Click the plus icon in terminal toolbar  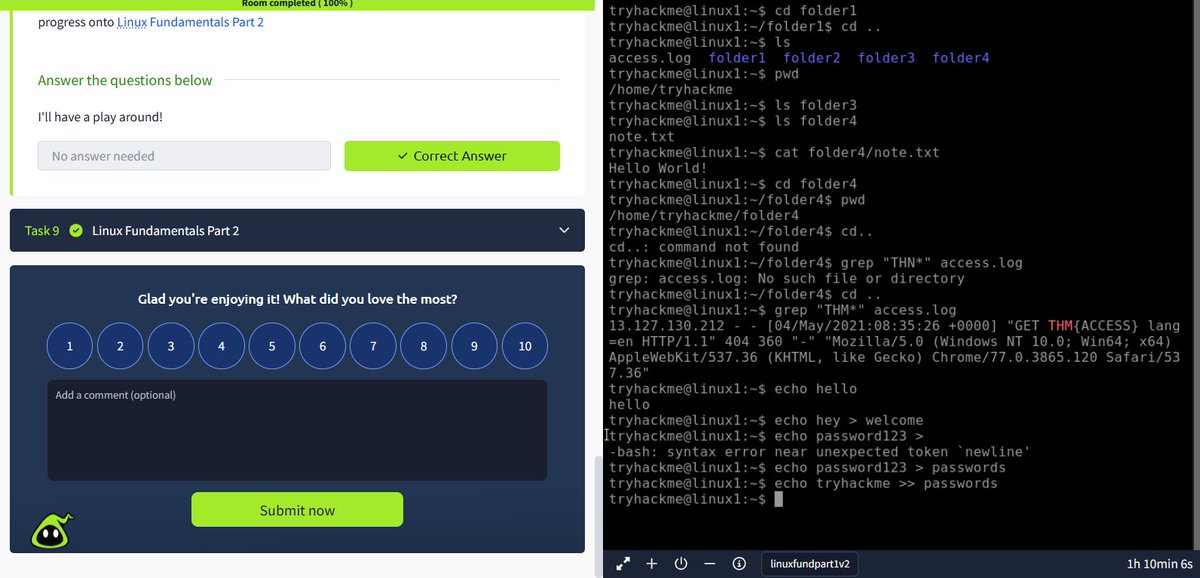(651, 564)
